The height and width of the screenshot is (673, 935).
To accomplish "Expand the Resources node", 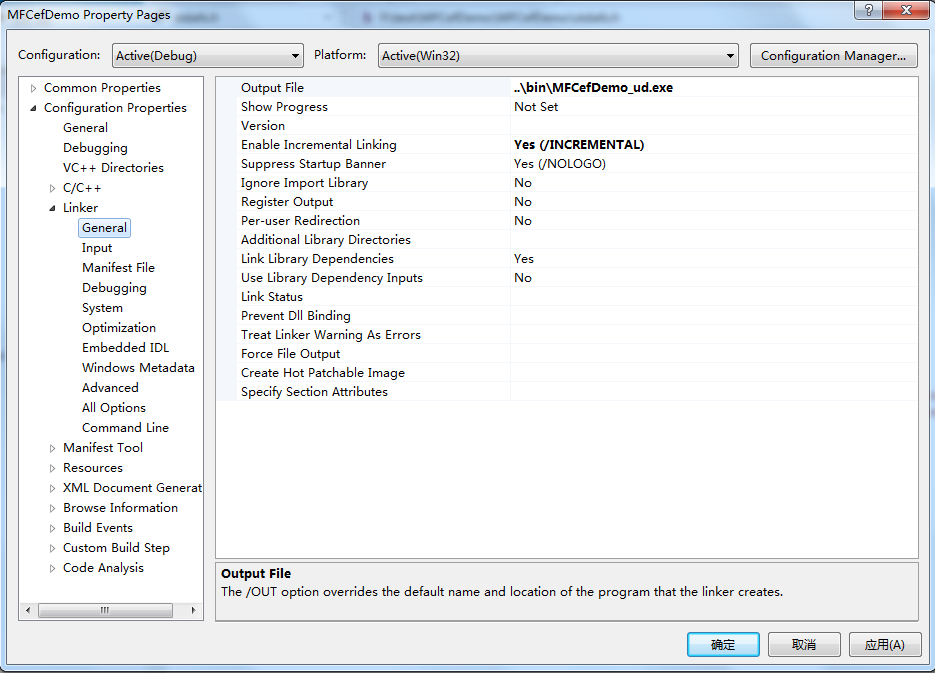I will [x=52, y=468].
